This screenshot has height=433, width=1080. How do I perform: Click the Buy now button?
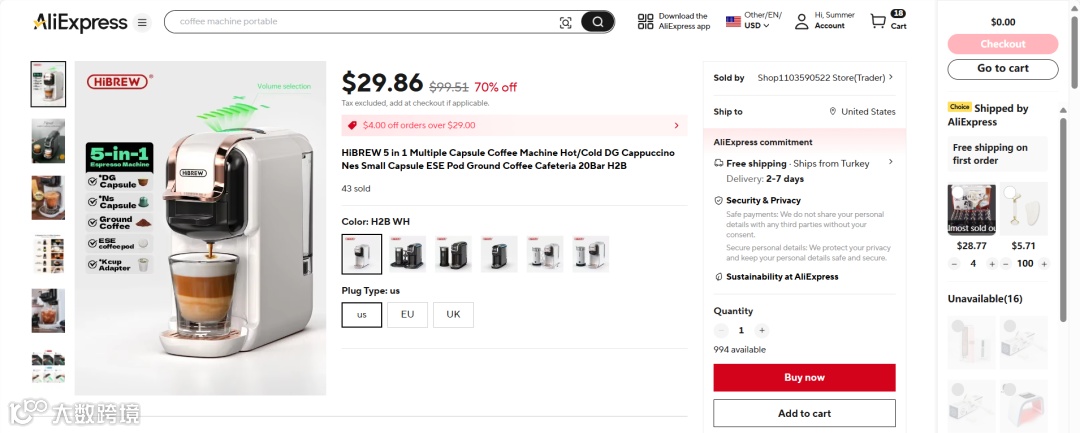pos(804,377)
